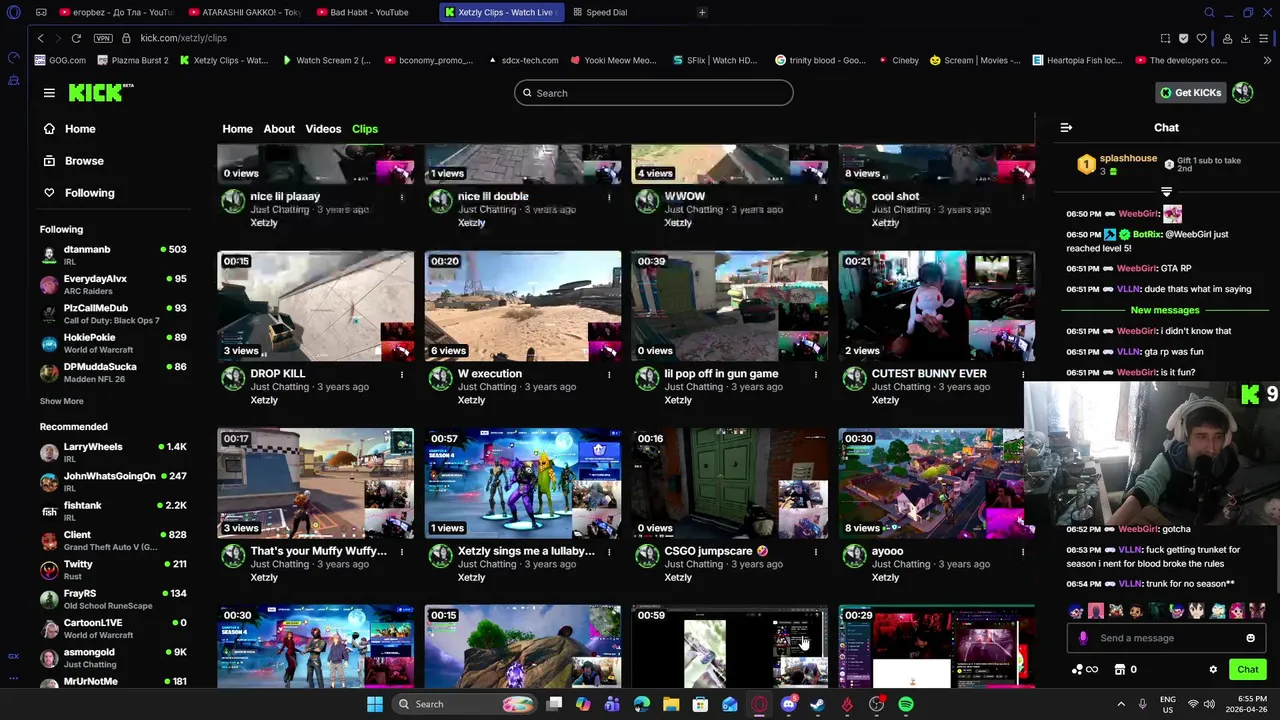Image resolution: width=1280 pixels, height=720 pixels.
Task: Open Steam from the taskbar
Action: 817,704
